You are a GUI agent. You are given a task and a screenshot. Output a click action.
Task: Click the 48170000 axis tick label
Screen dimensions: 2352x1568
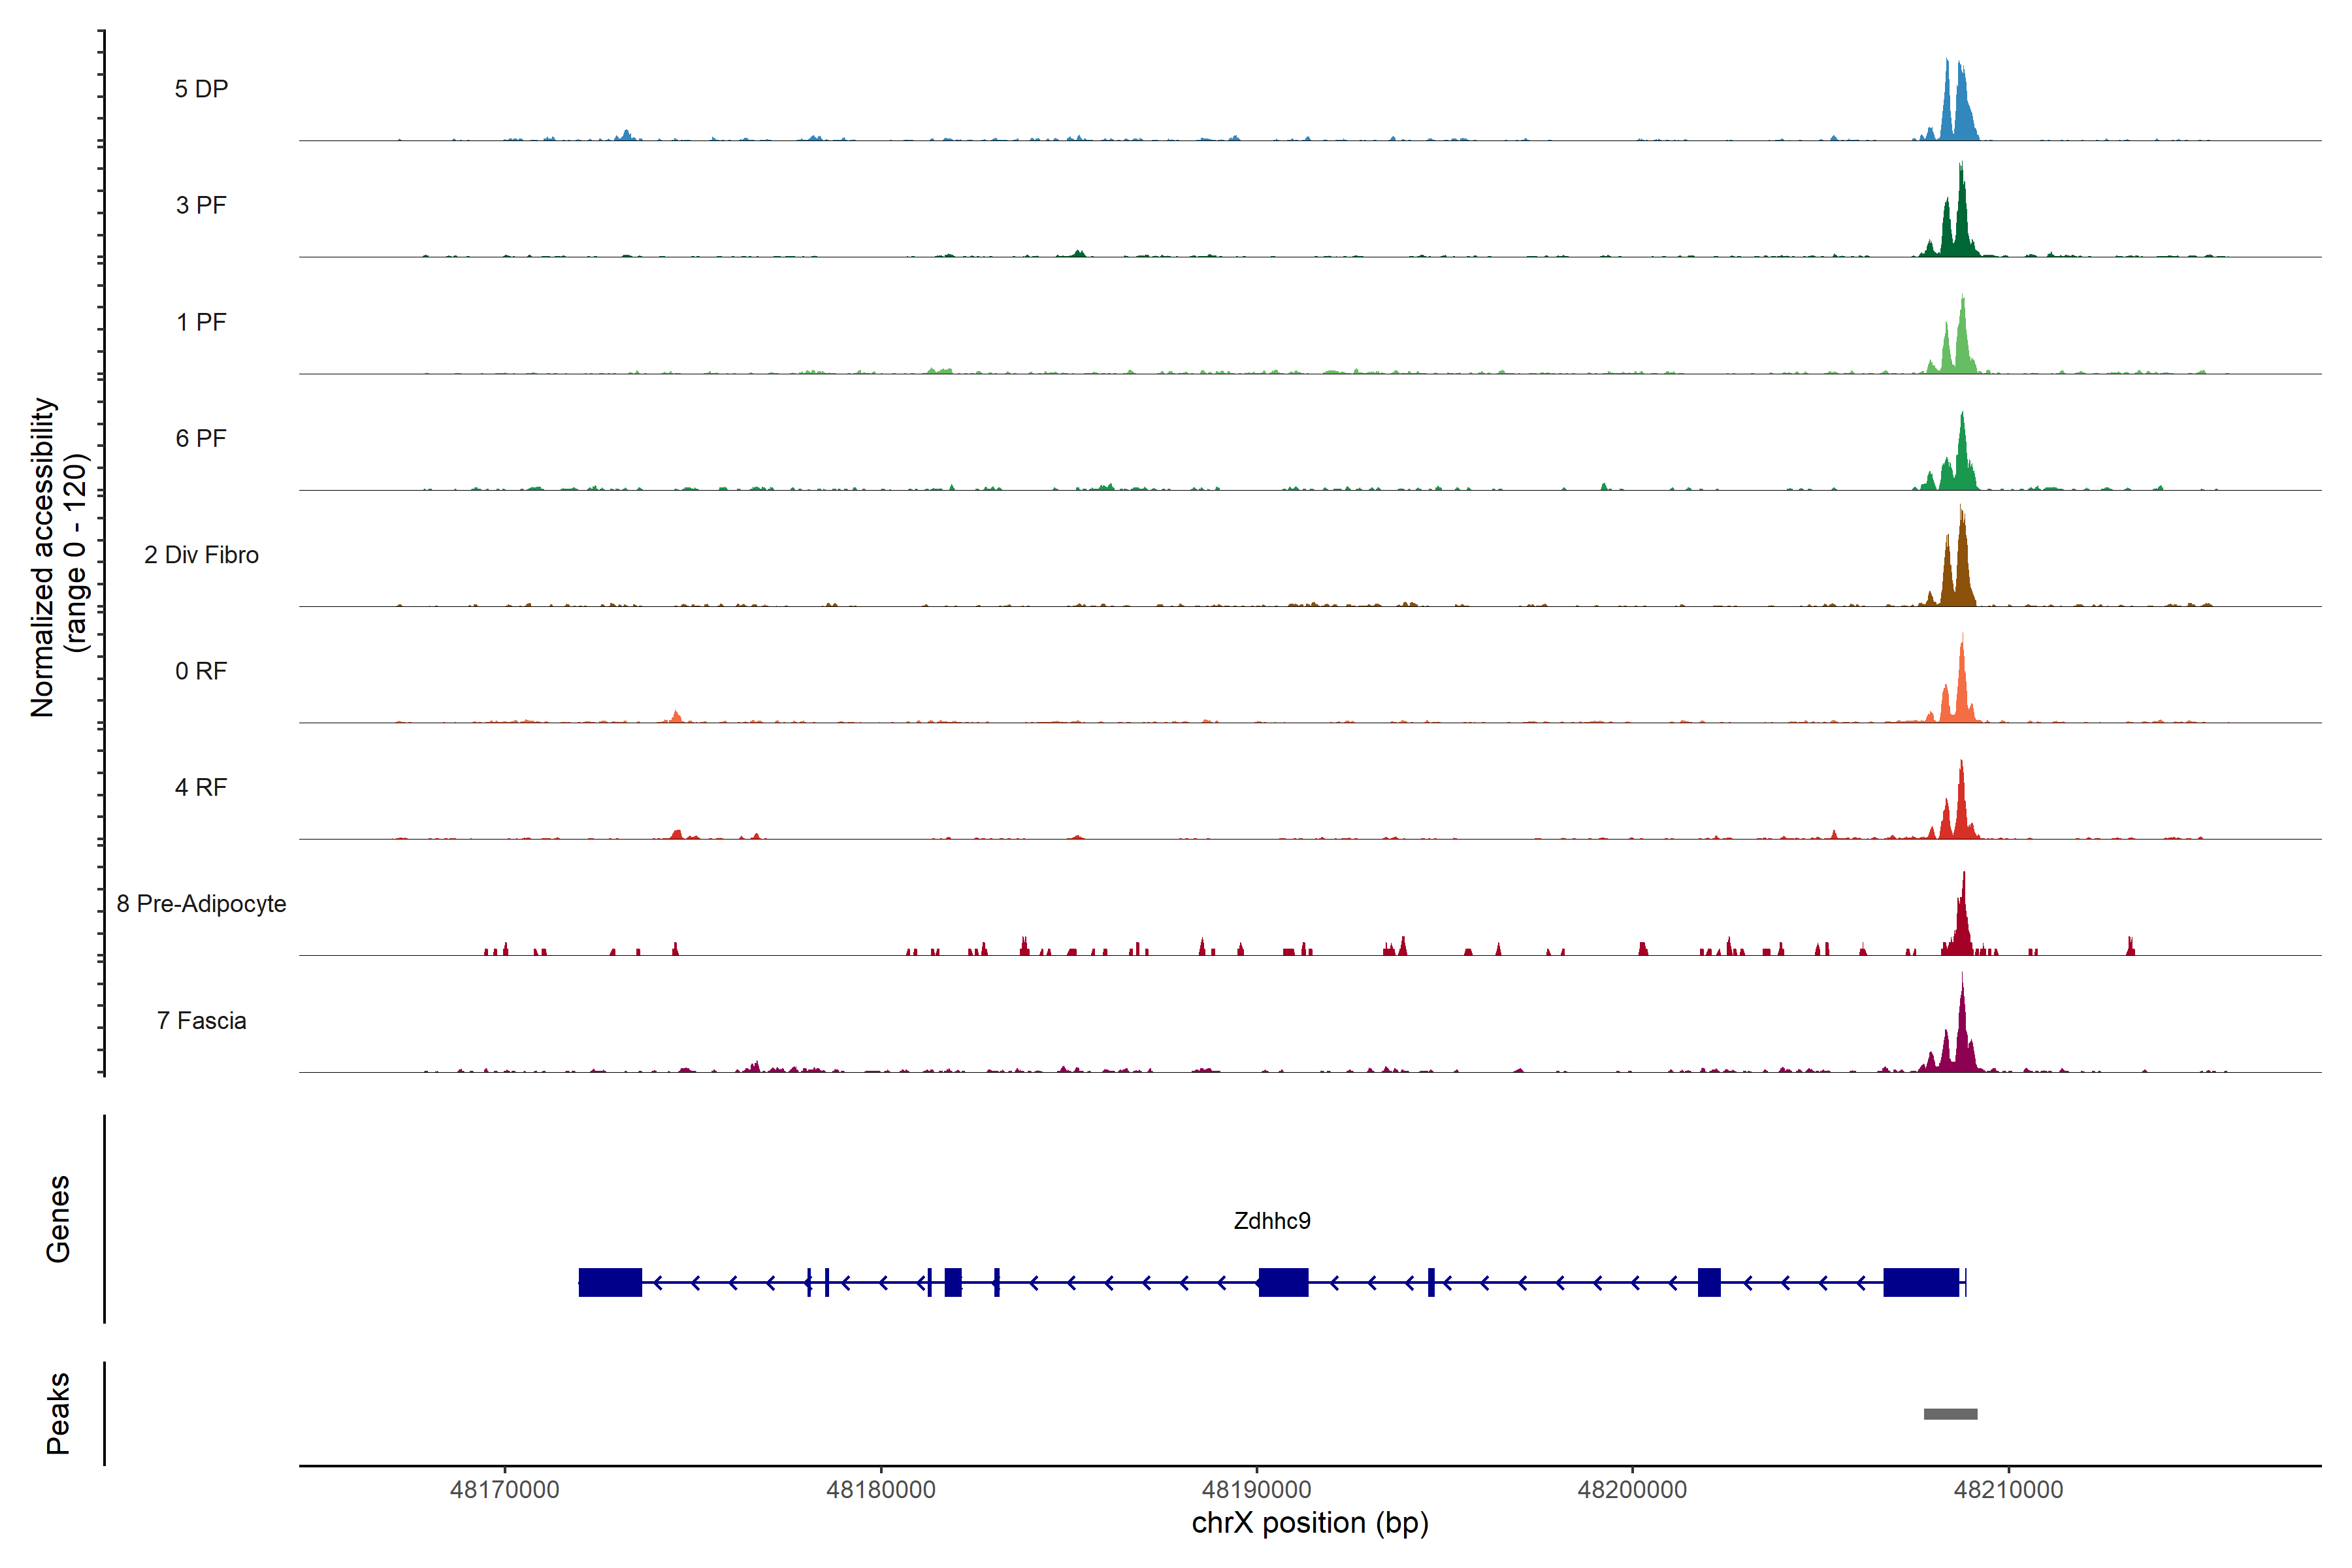(x=505, y=1490)
